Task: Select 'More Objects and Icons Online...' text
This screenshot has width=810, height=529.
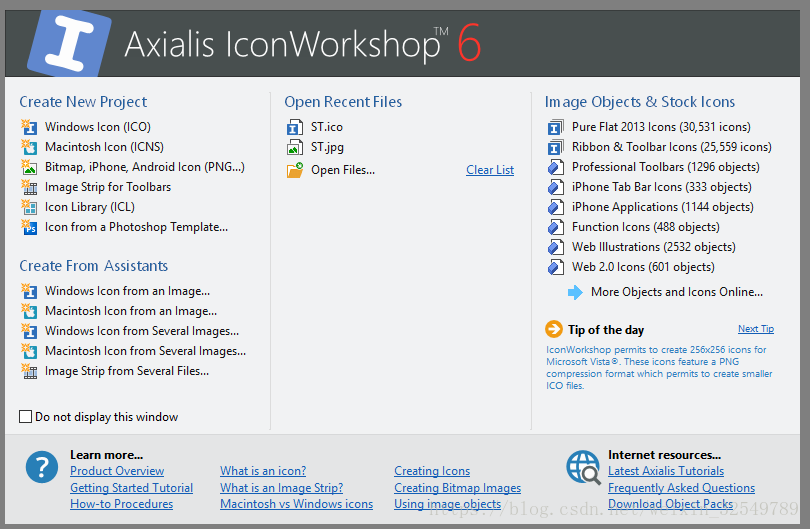Action: (x=677, y=292)
